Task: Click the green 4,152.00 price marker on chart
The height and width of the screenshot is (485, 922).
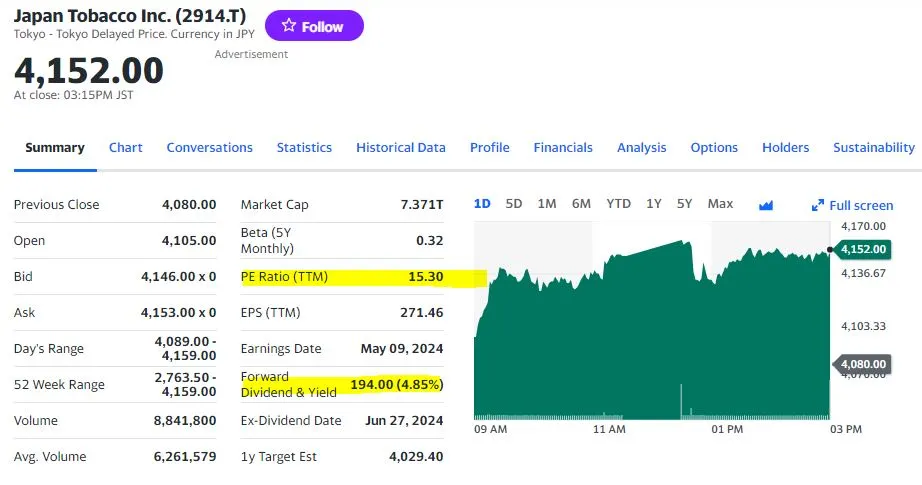Action: point(862,249)
